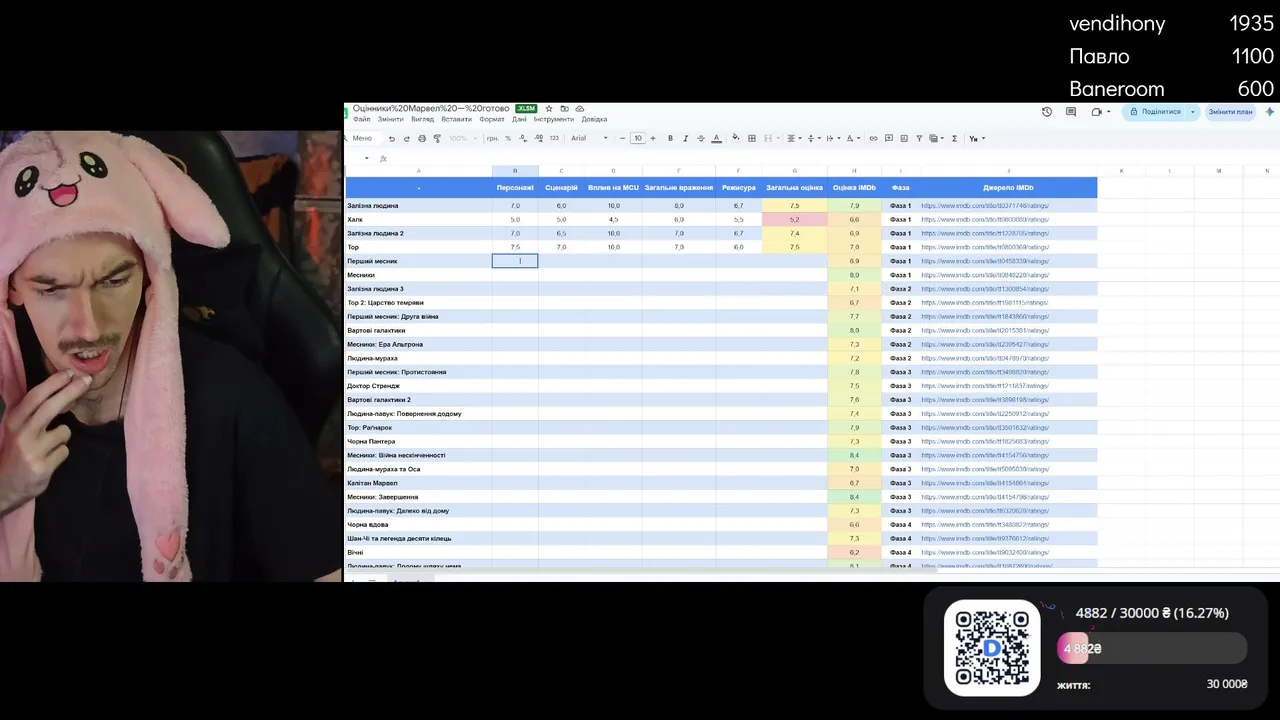Open the cell borders menu
The height and width of the screenshot is (720, 1280).
point(752,138)
